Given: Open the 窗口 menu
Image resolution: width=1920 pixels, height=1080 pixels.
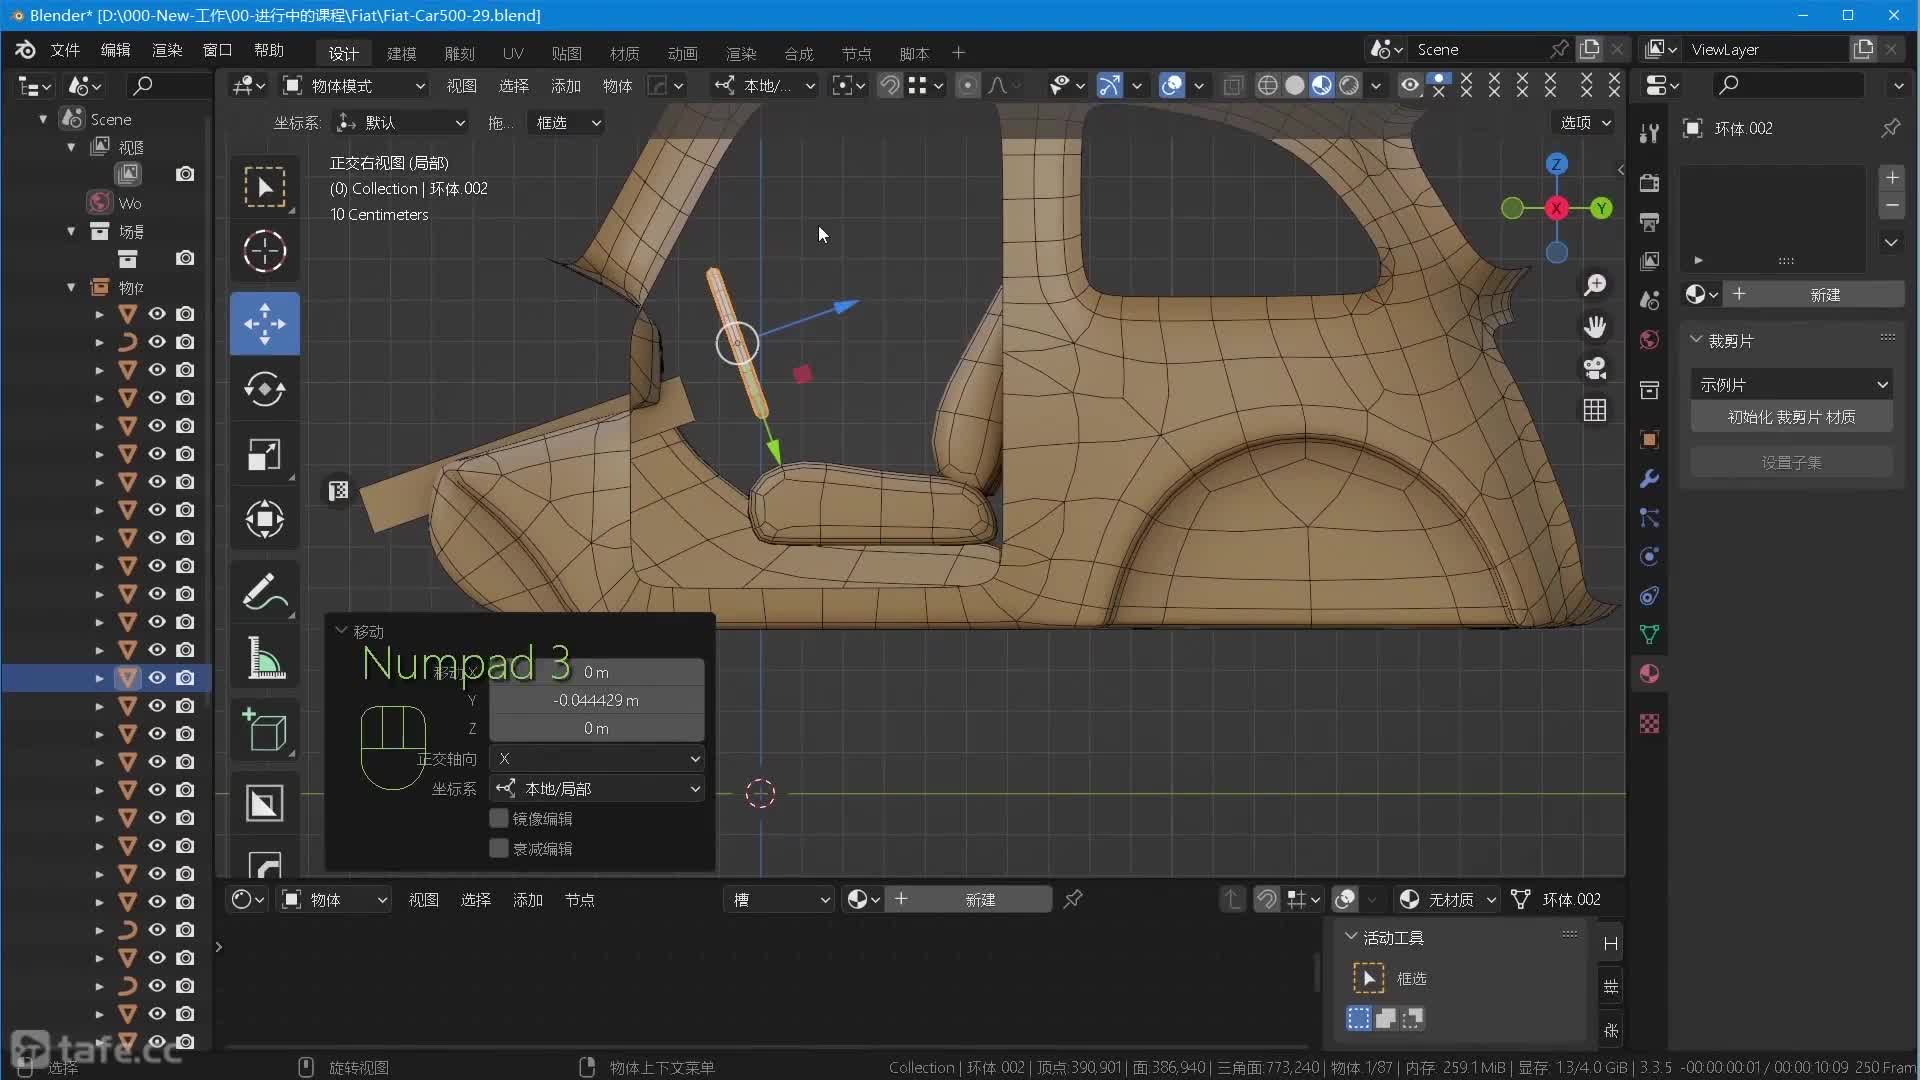Looking at the screenshot, I should (217, 50).
